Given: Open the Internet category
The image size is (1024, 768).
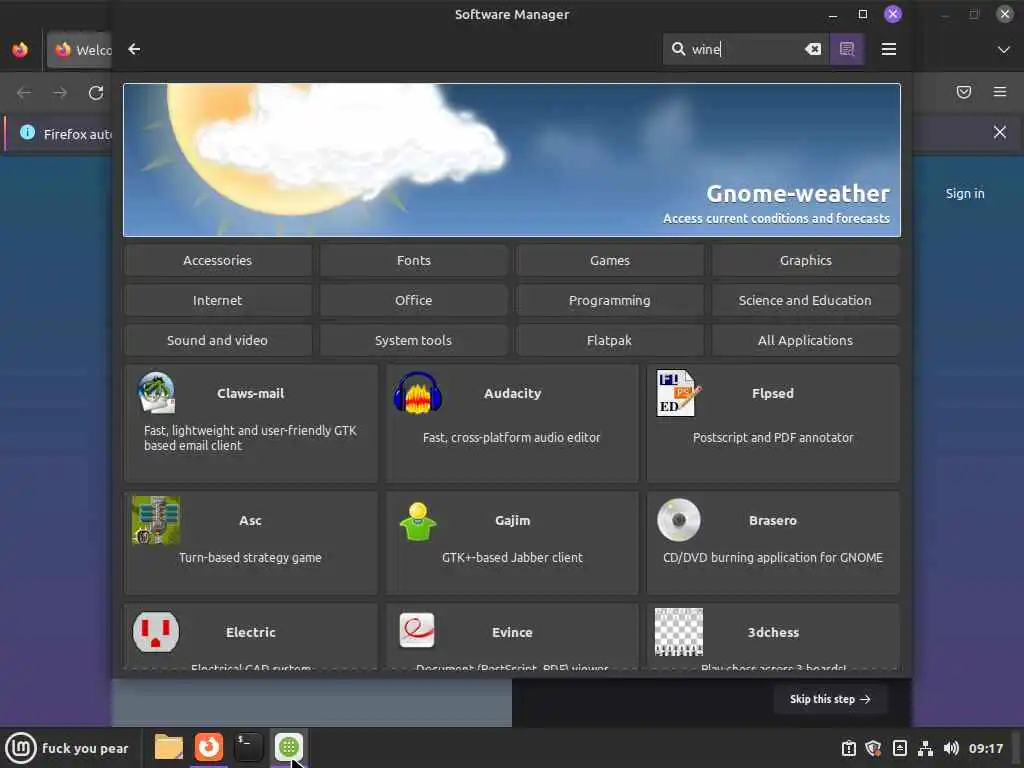Looking at the screenshot, I should tap(217, 300).
